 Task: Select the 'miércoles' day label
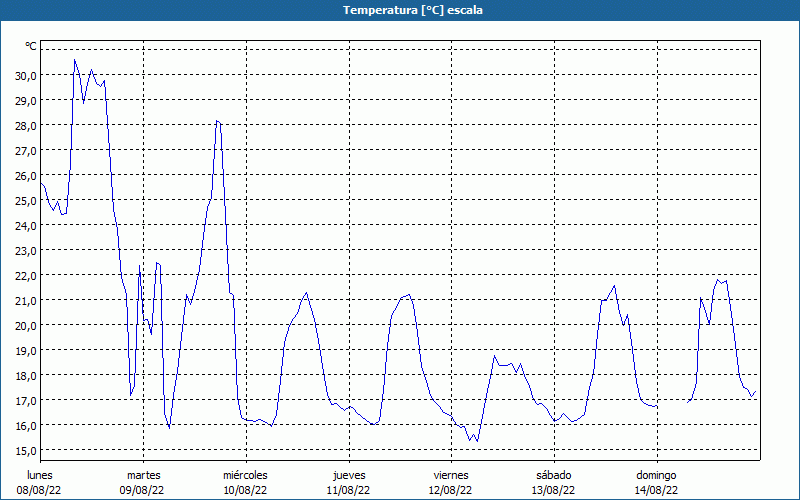pos(245,475)
